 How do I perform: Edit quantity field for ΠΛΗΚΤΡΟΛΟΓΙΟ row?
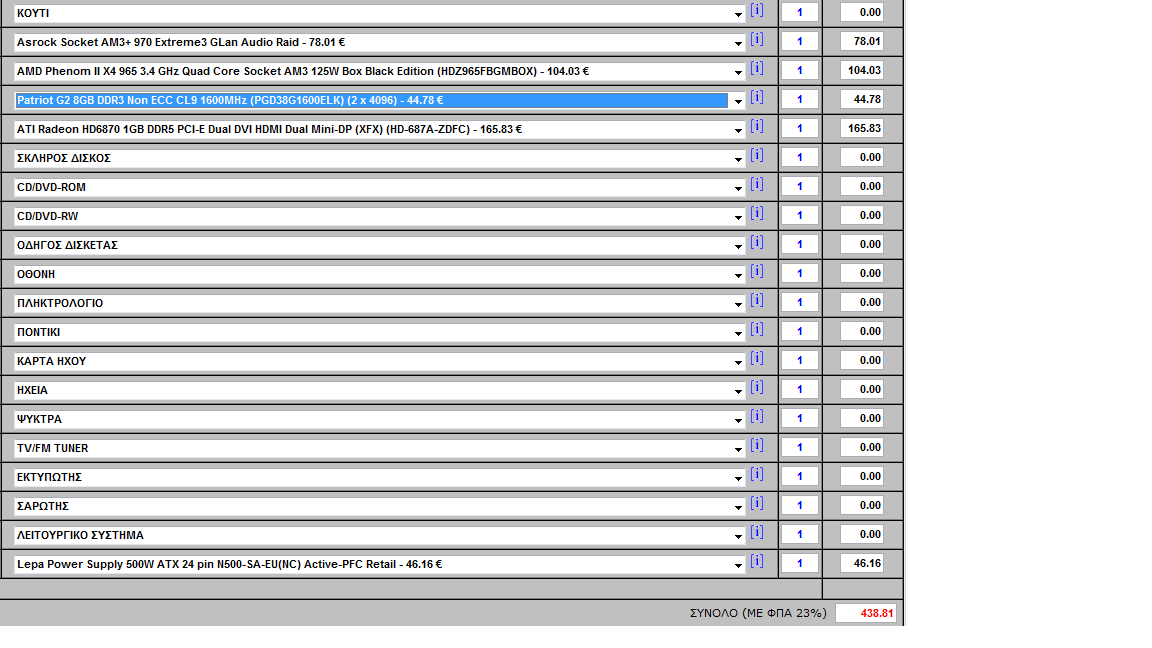click(x=799, y=302)
